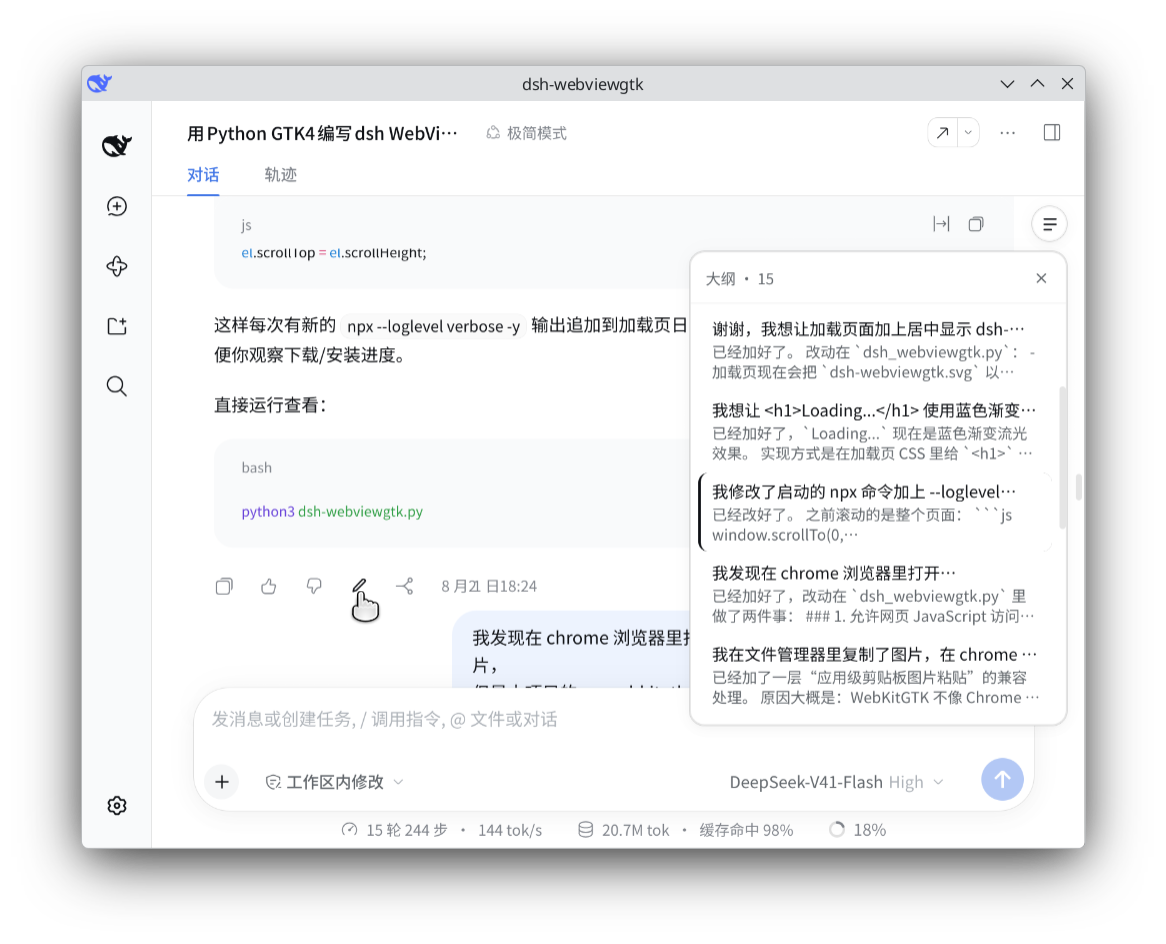Select outline item 我想让 <h1>Loading...</h1> 使用蓝色渐变
Screen dimensions: 1166x944
874,431
